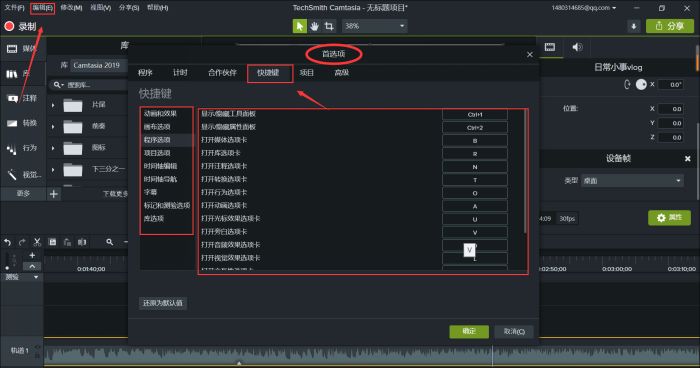This screenshot has height=368, width=700.
Task: Expand the first library folder arrow
Action: (x=53, y=105)
